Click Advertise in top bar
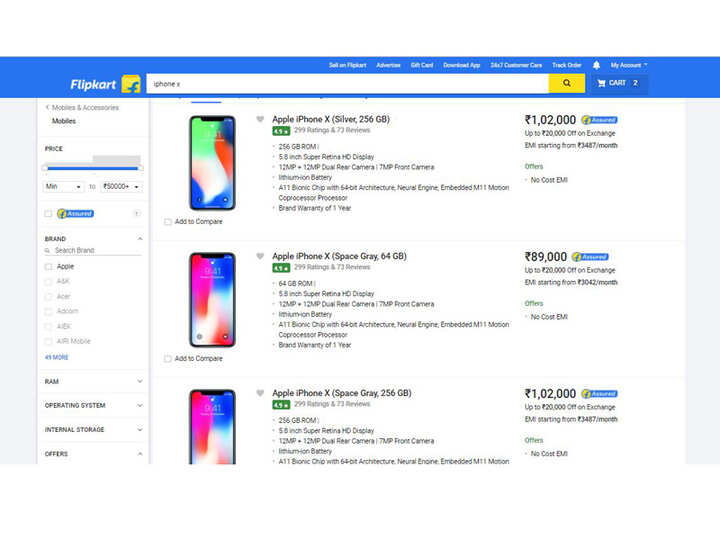720x540 pixels. tap(388, 65)
